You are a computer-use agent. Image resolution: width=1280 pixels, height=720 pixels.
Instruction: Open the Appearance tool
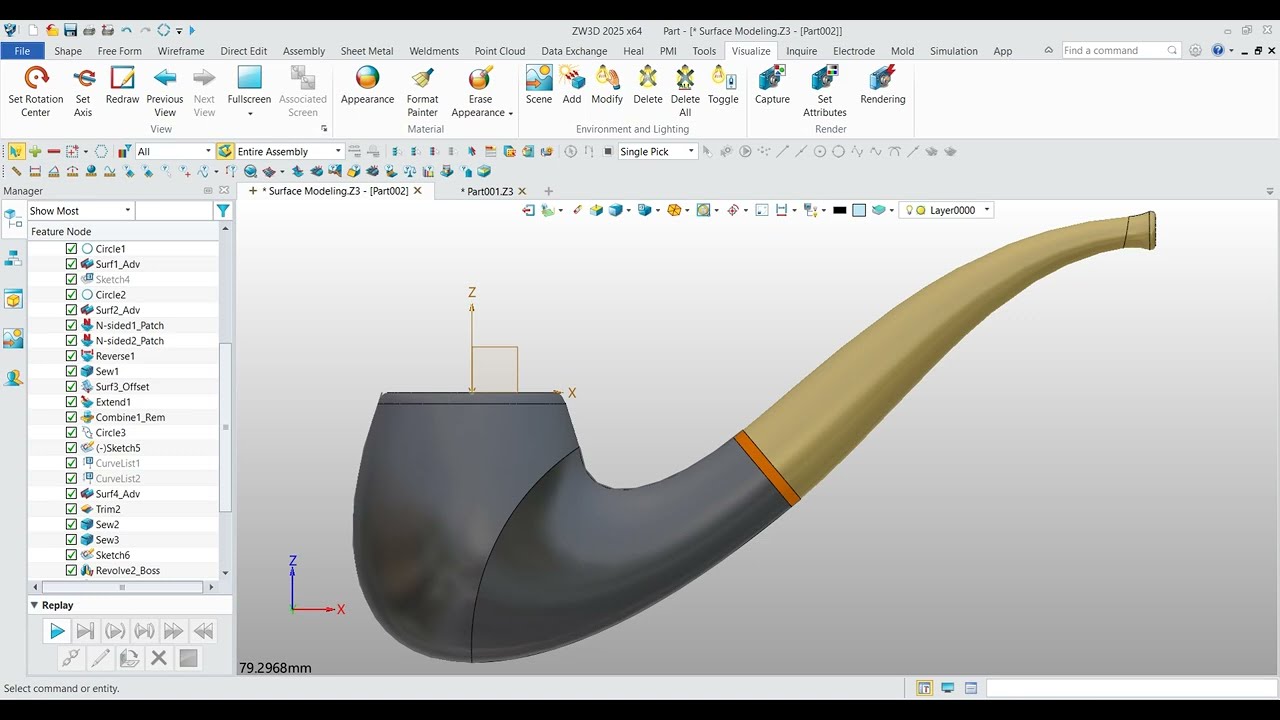(367, 85)
